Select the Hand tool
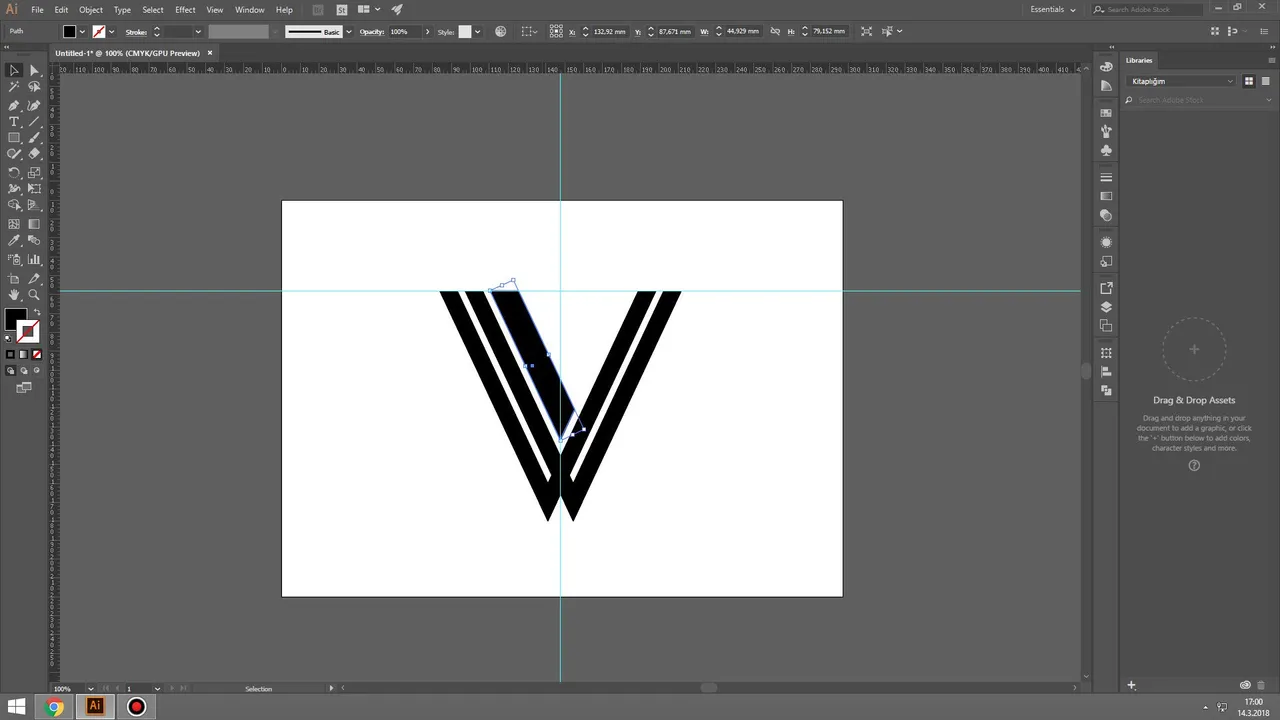Image resolution: width=1280 pixels, height=720 pixels. coord(14,295)
